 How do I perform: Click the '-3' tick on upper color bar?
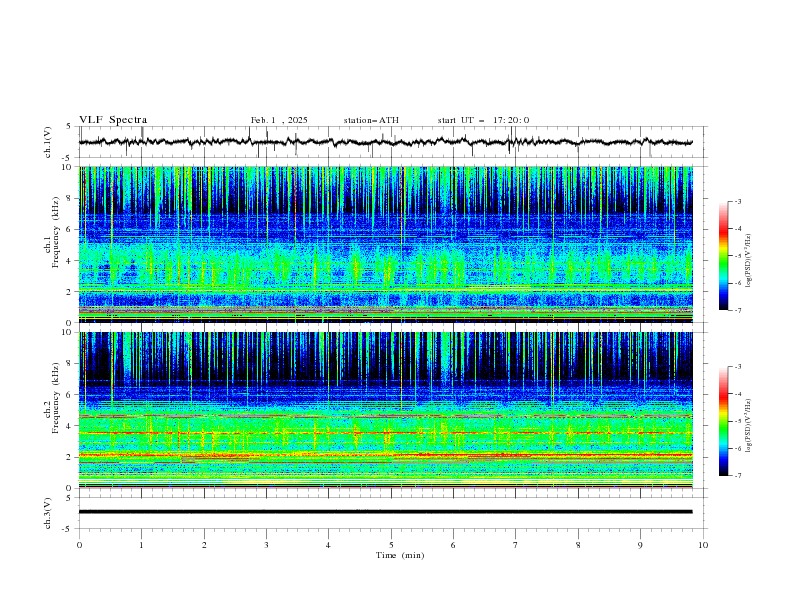click(737, 201)
